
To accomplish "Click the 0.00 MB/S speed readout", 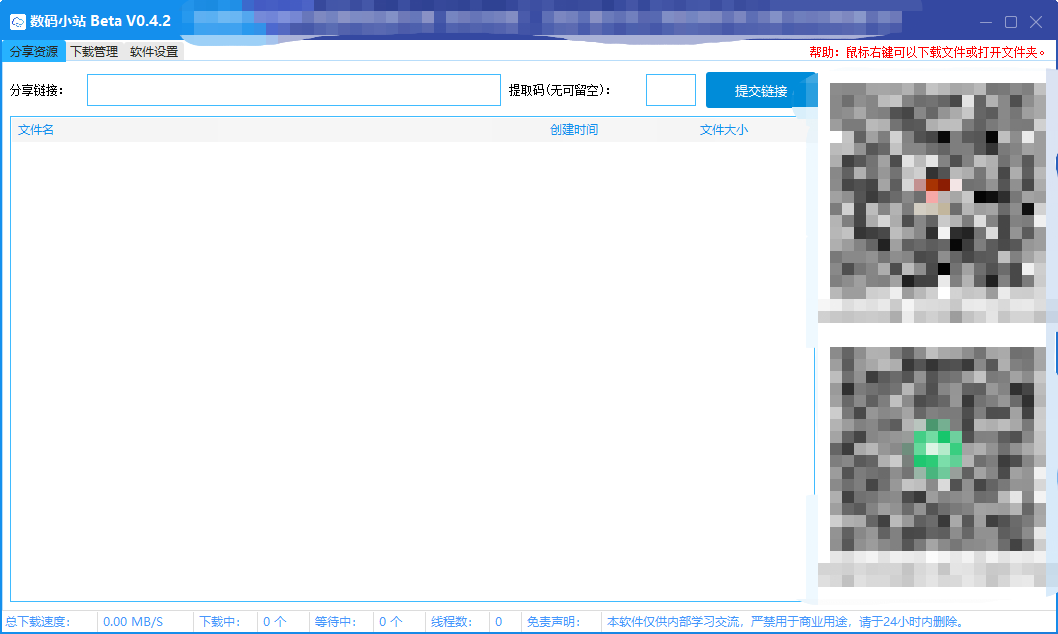I will pos(133,622).
